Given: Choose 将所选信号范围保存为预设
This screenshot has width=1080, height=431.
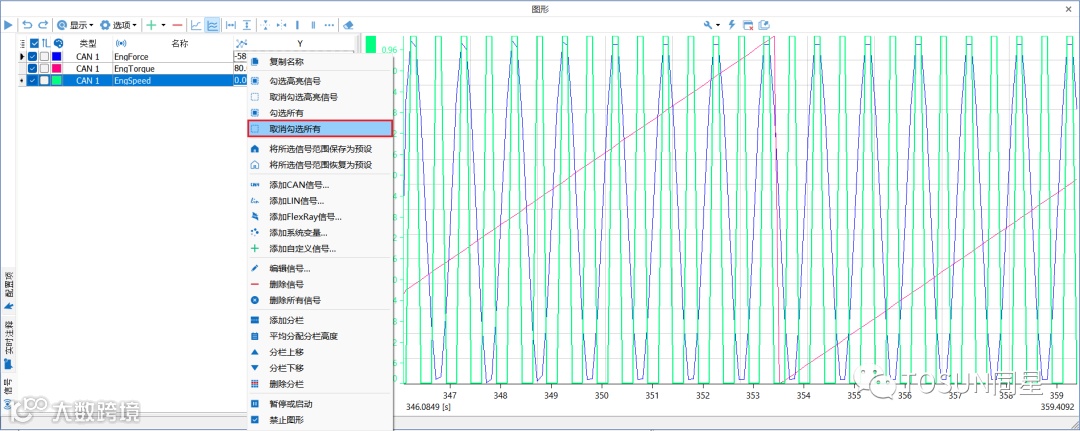Looking at the screenshot, I should pyautogui.click(x=320, y=149).
